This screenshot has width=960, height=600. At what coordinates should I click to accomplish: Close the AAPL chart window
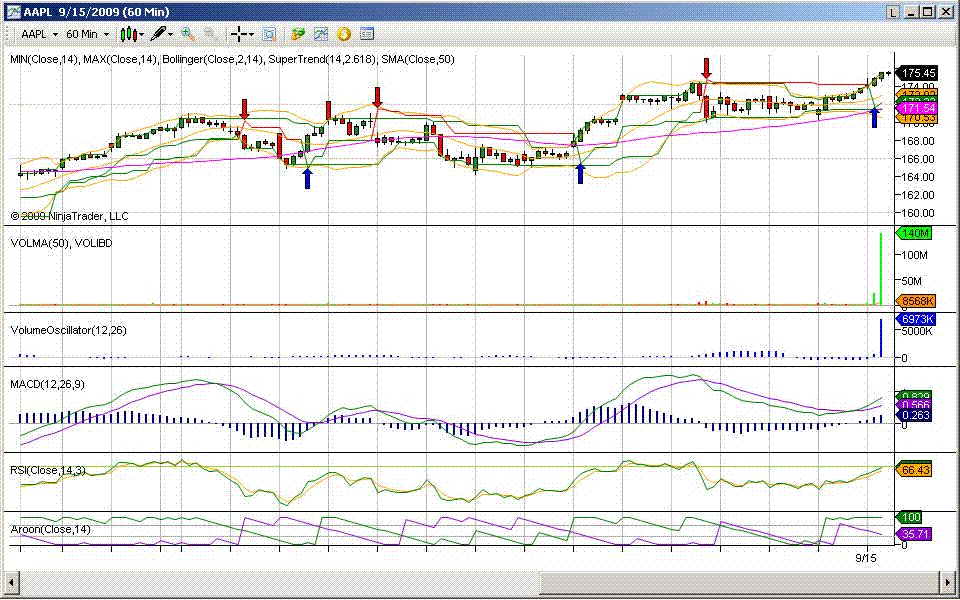(x=944, y=12)
